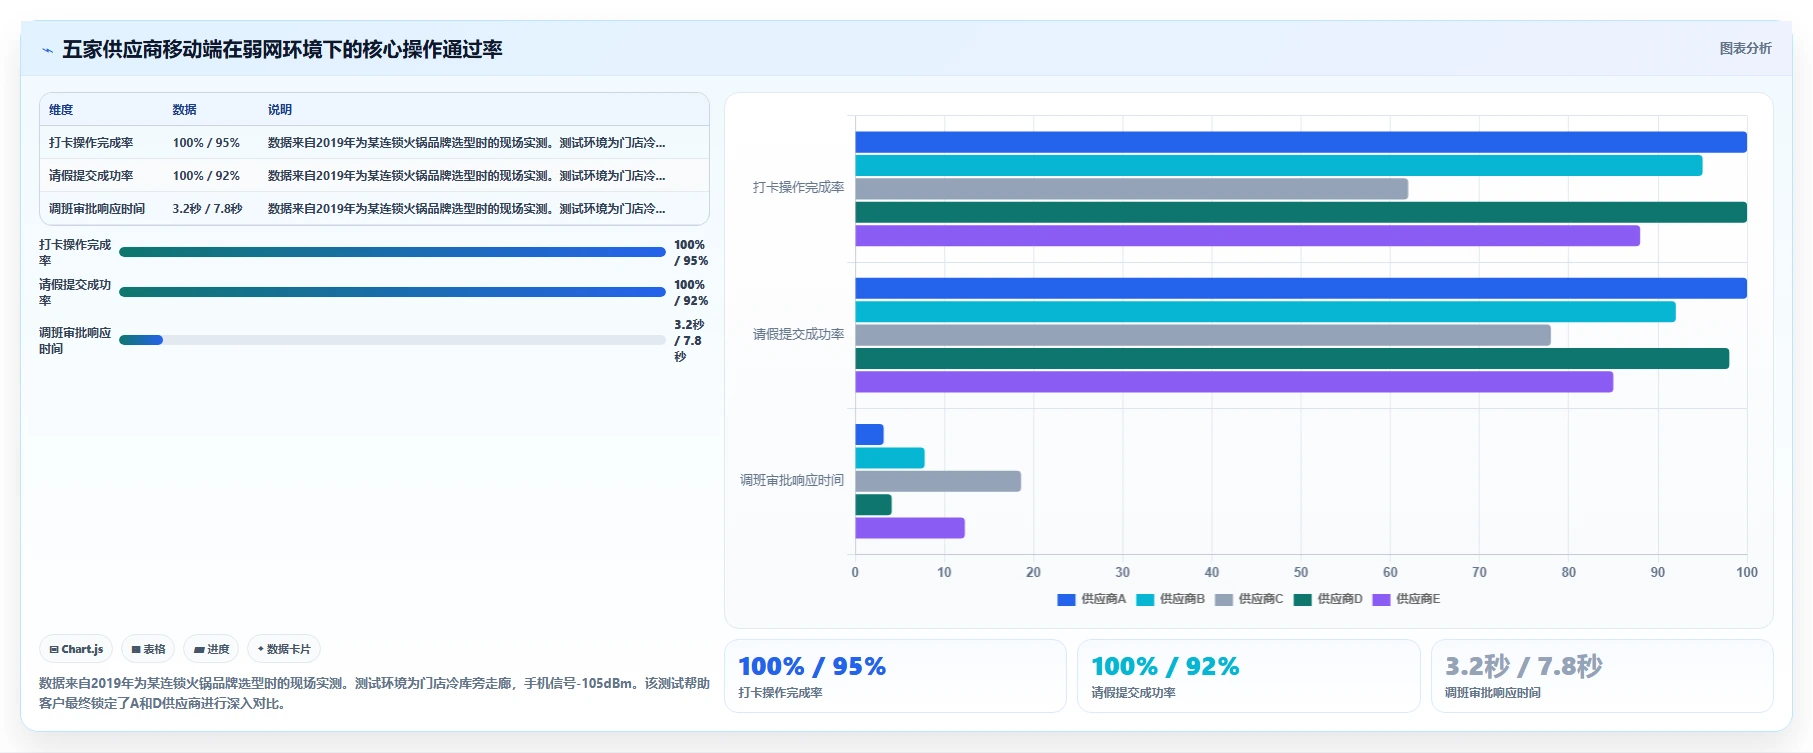Toggle 供应商A legend color box
1813x753 pixels.
pyautogui.click(x=1066, y=599)
